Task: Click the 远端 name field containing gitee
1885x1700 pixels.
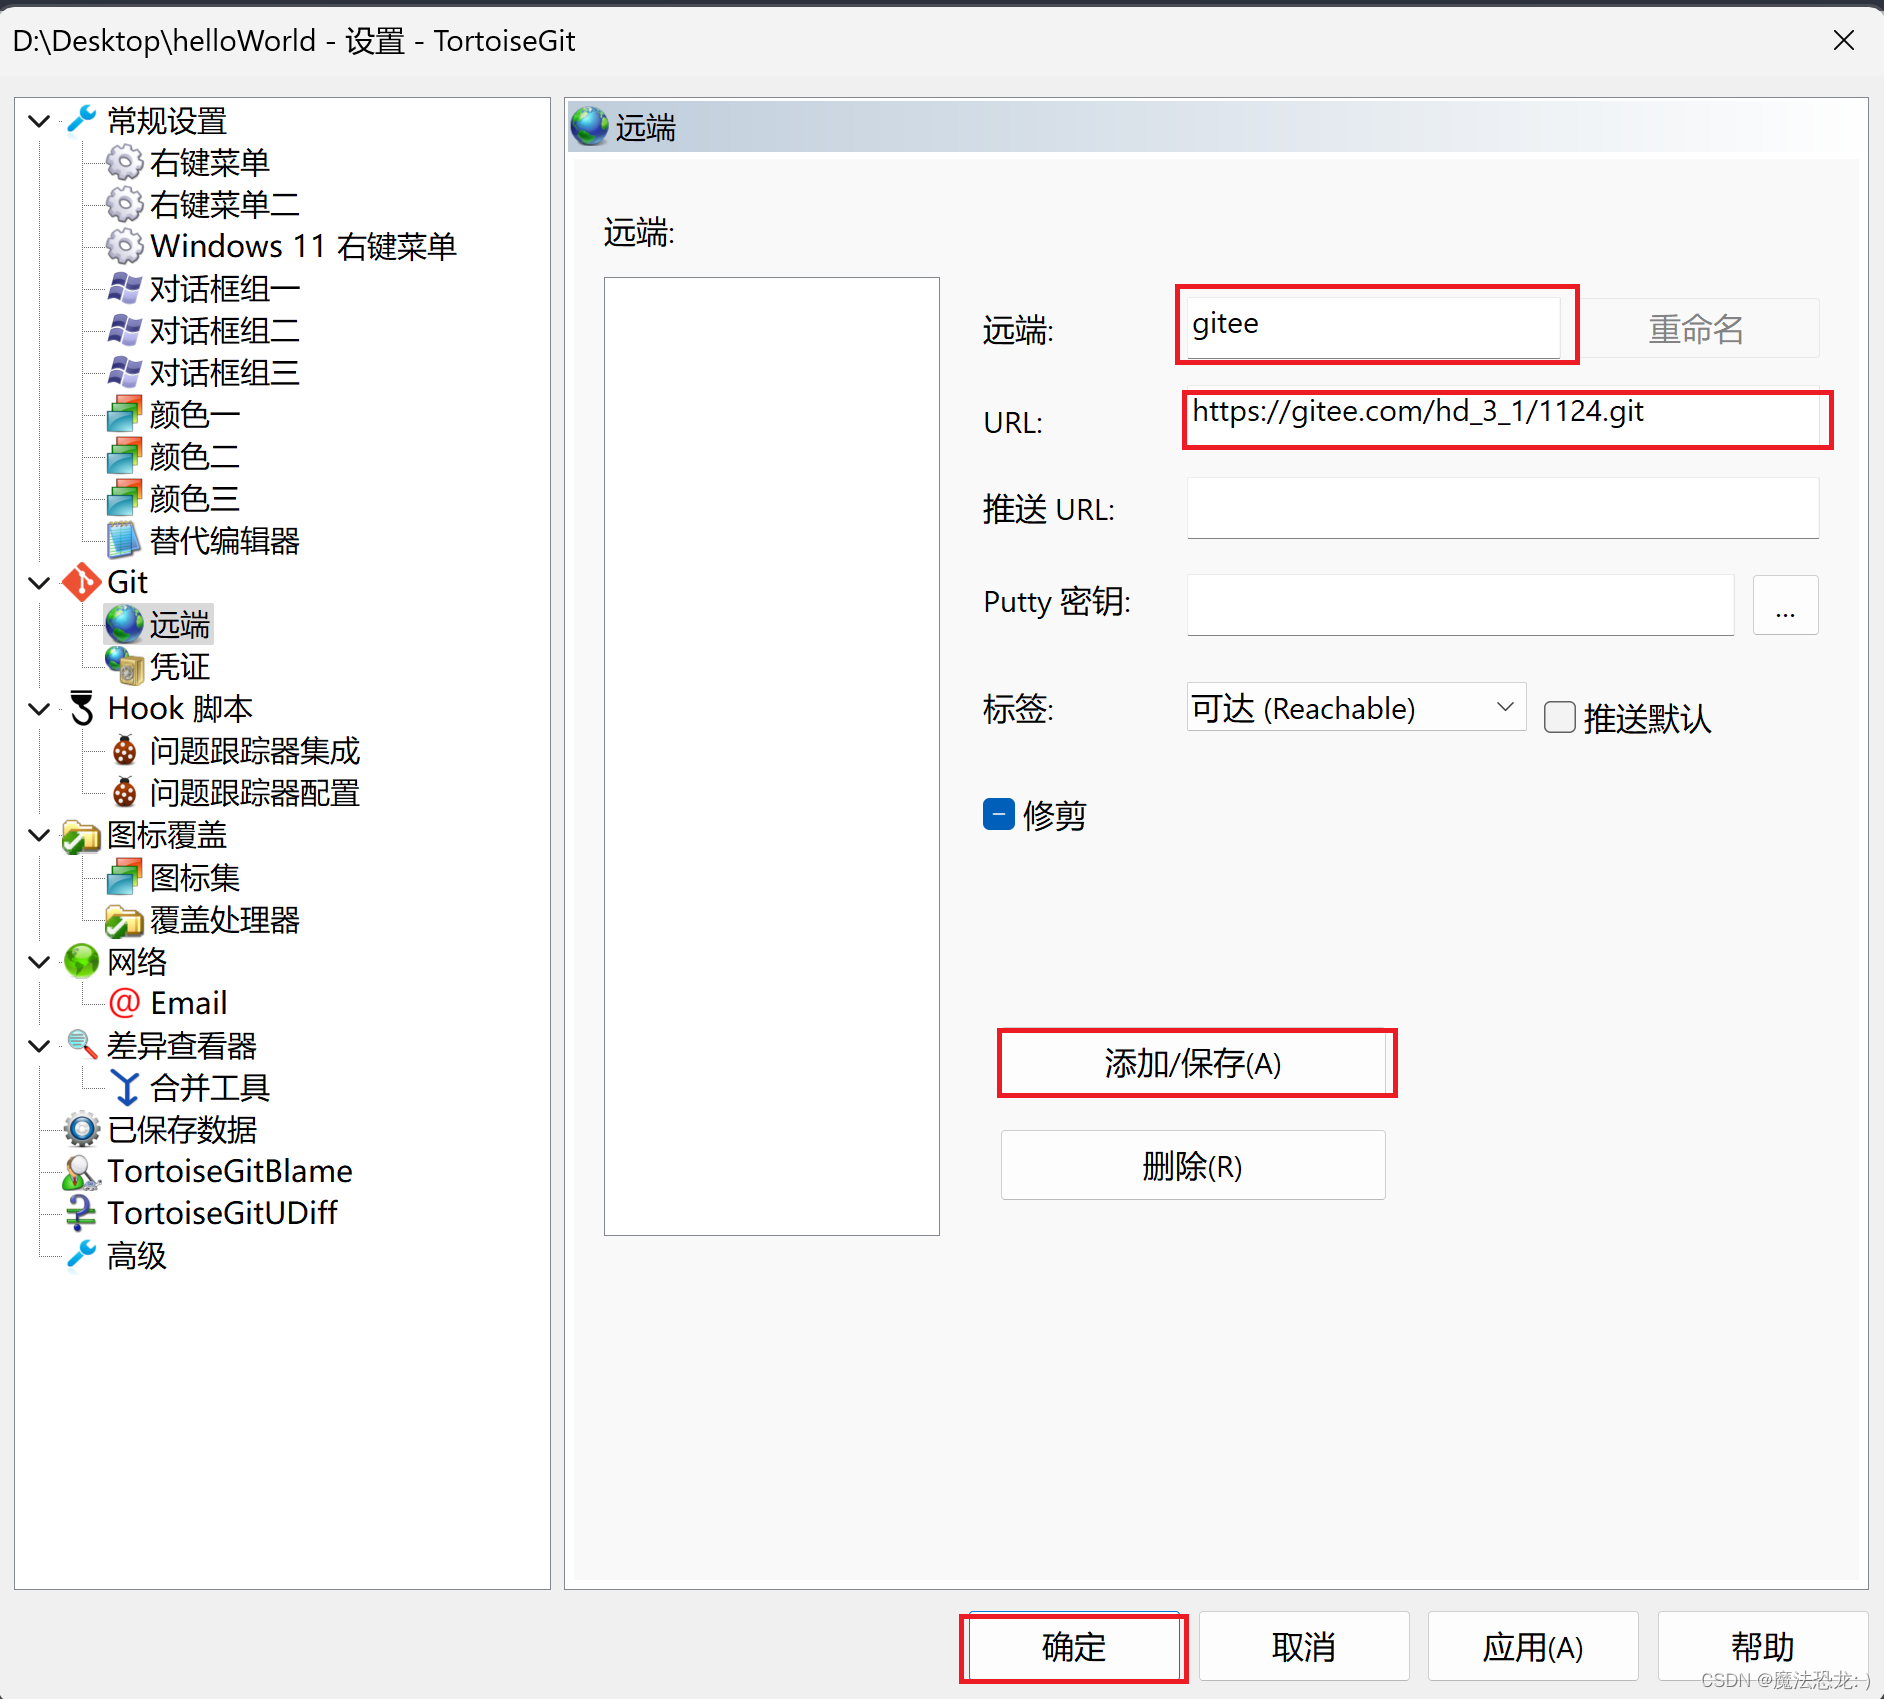Action: pos(1374,326)
